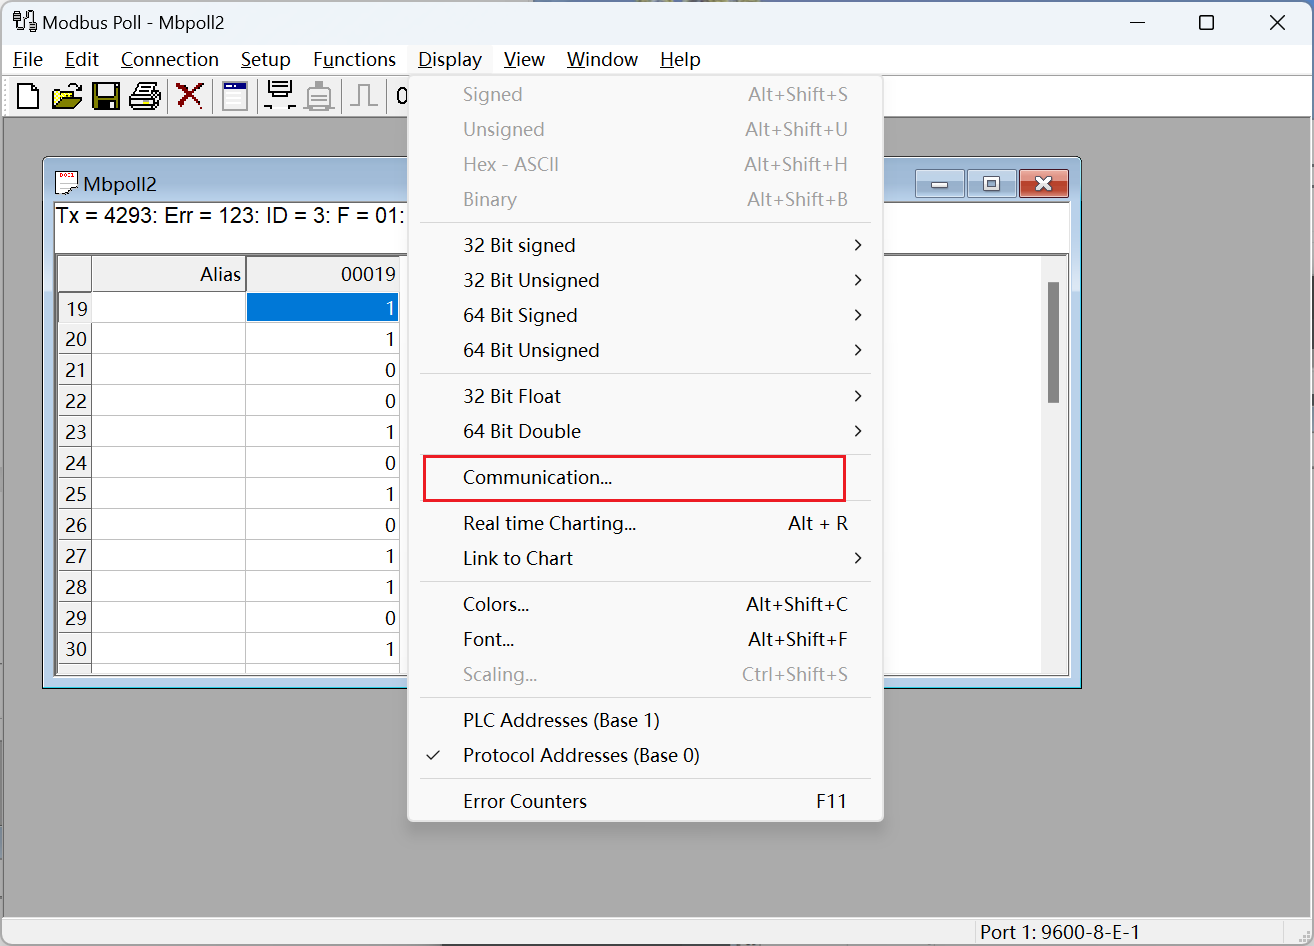Click the Mbpoll2 document window icon

tap(67, 183)
